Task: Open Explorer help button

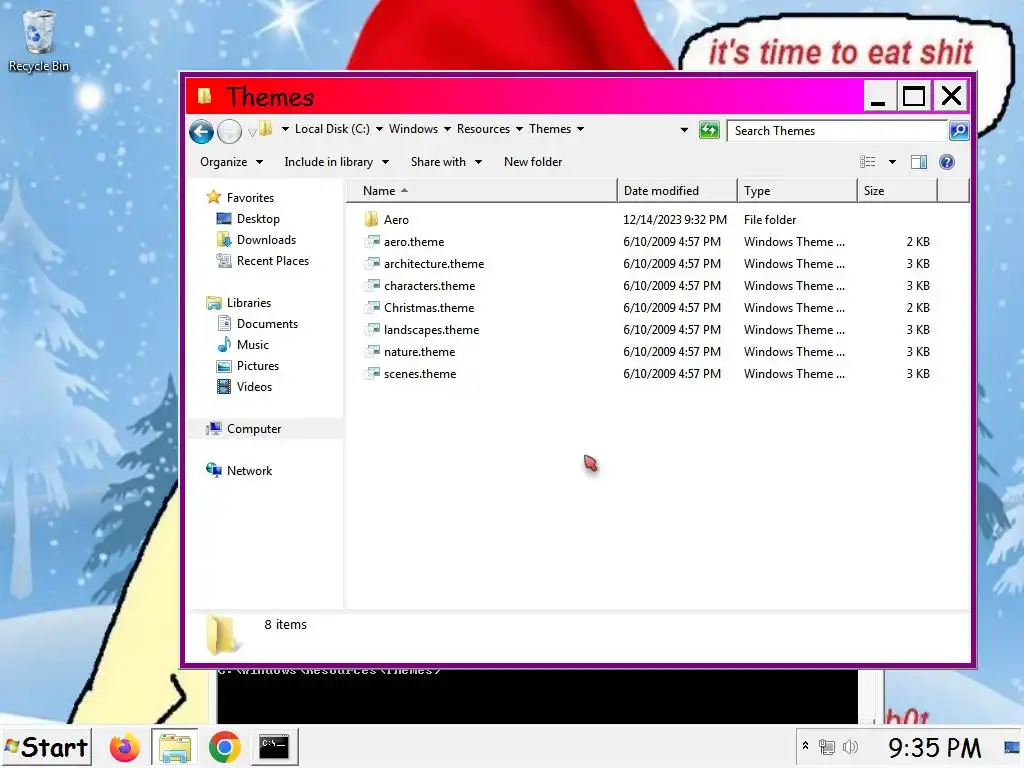Action: (946, 162)
